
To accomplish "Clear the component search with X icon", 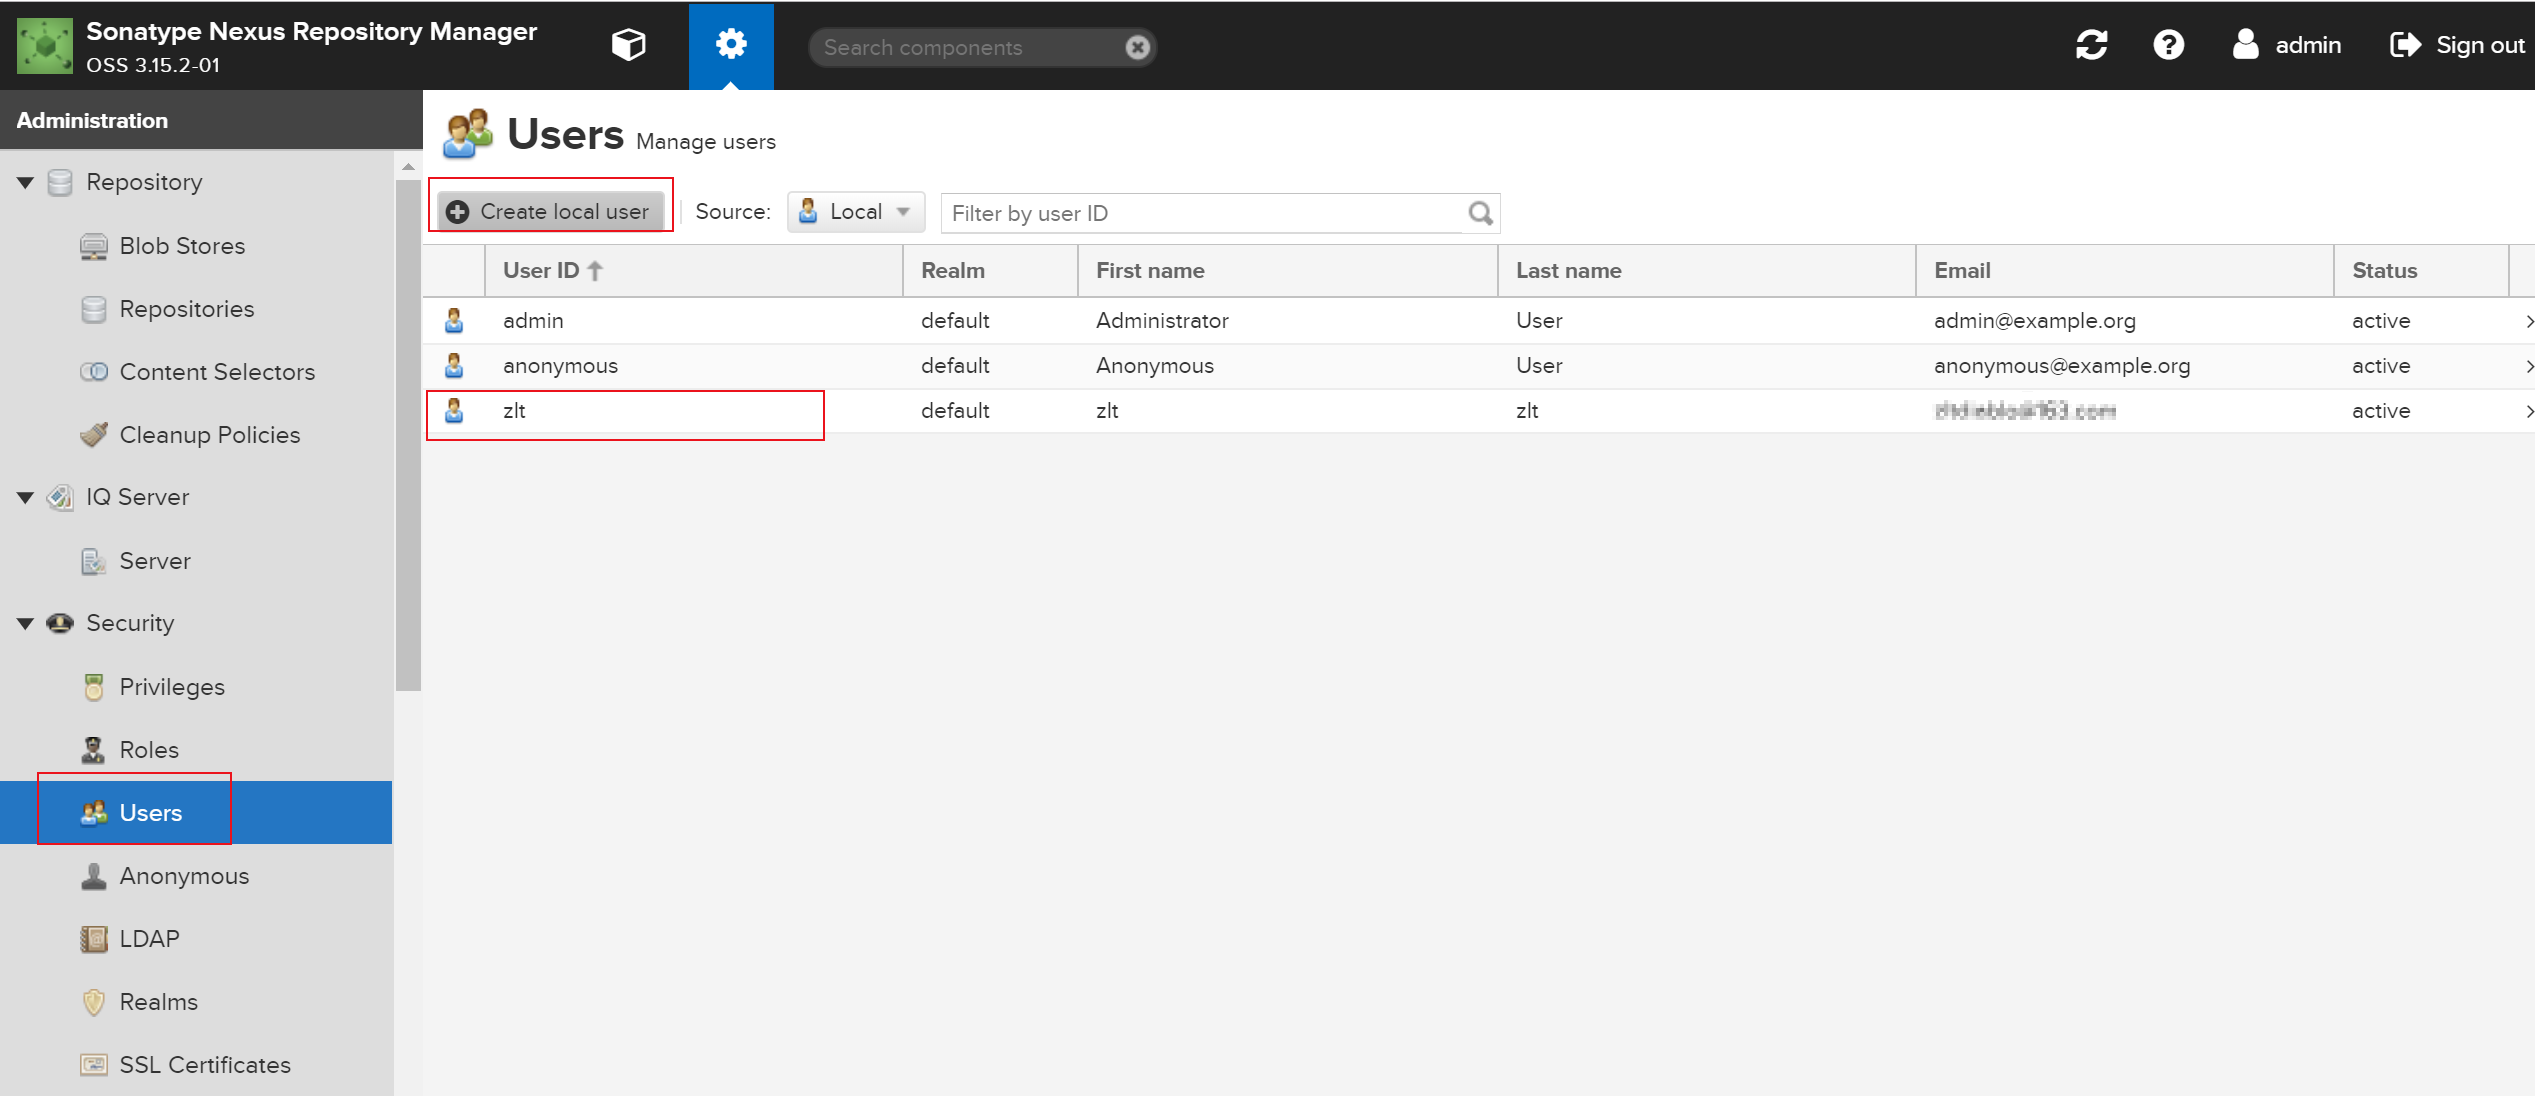I will pyautogui.click(x=1137, y=47).
